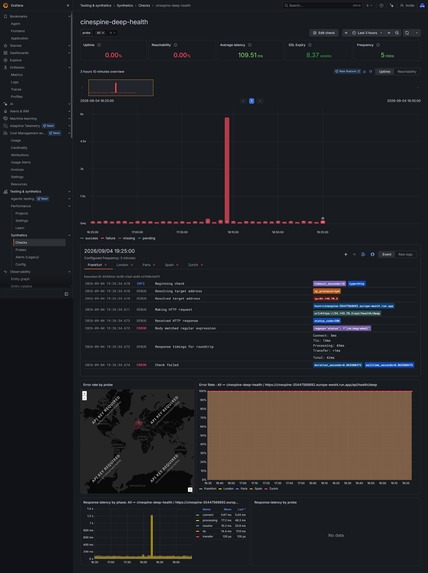Go to Explore
This screenshot has width=428, height=573.
click(16, 60)
